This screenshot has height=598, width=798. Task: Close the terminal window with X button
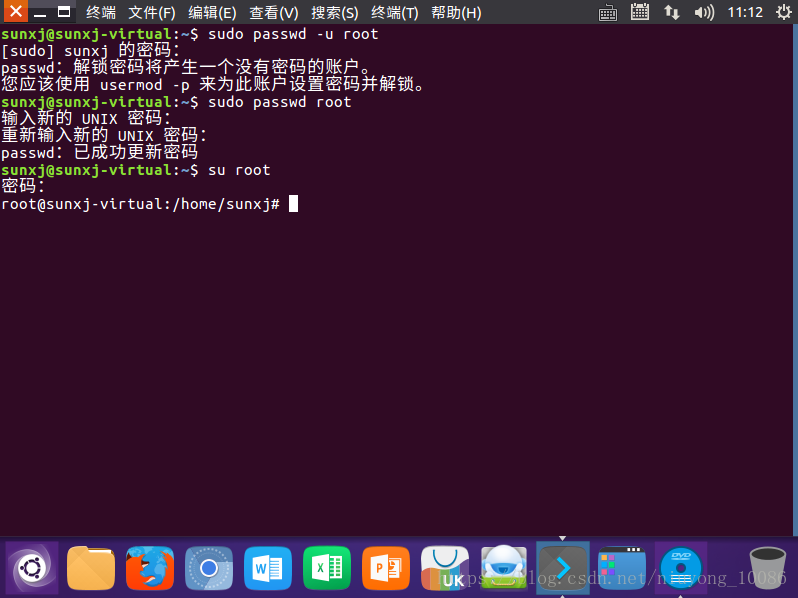click(15, 11)
